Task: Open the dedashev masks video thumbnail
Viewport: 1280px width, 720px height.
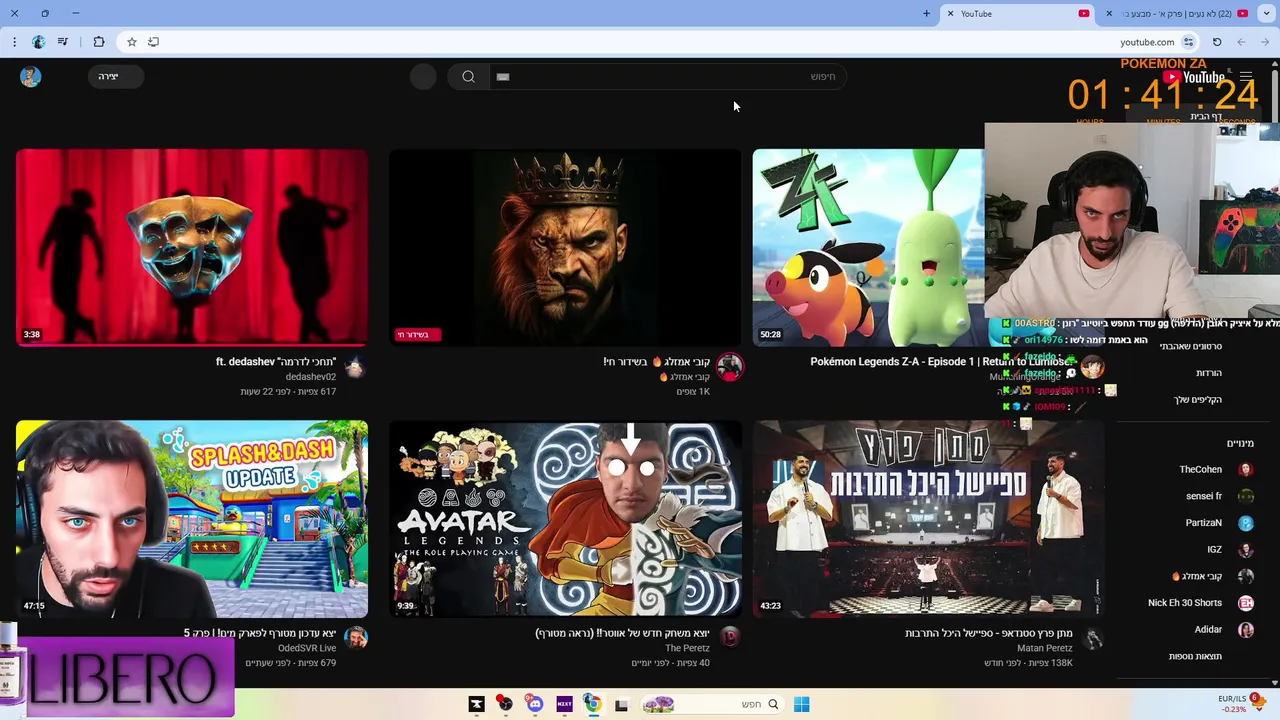Action: click(192, 247)
